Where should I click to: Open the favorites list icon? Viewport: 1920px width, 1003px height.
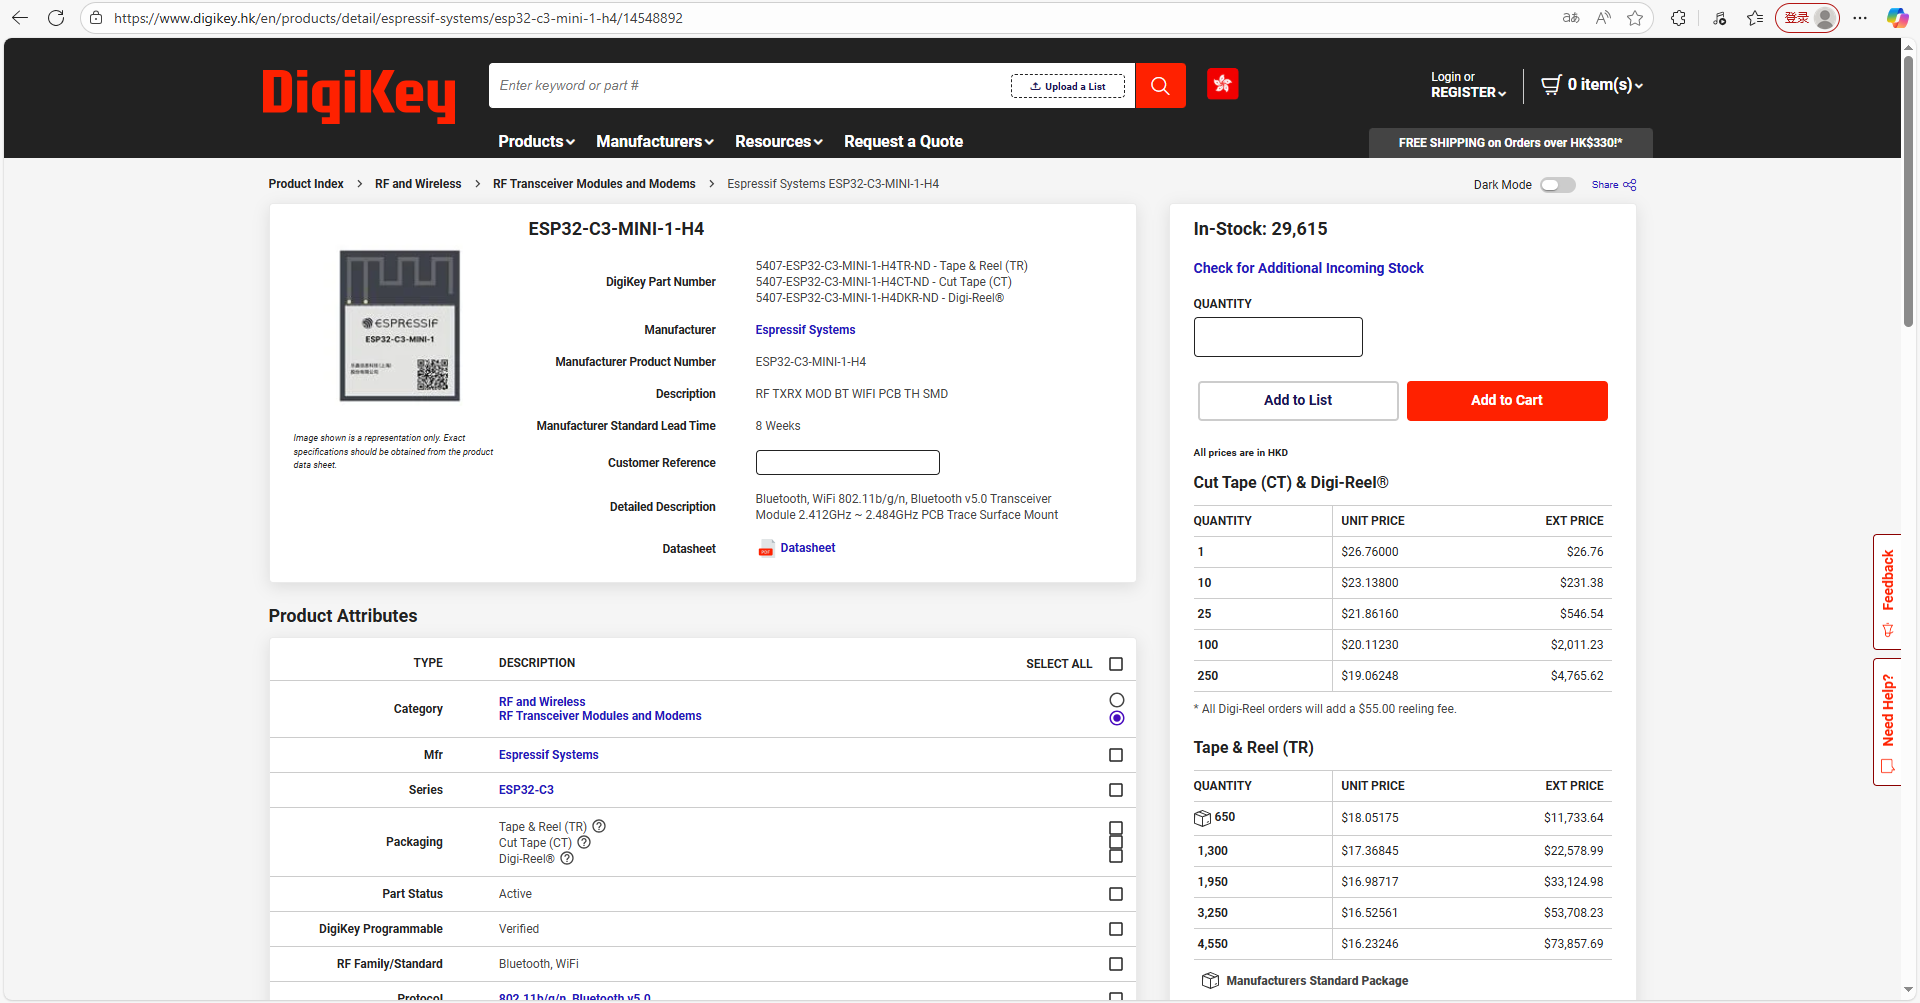1755,18
